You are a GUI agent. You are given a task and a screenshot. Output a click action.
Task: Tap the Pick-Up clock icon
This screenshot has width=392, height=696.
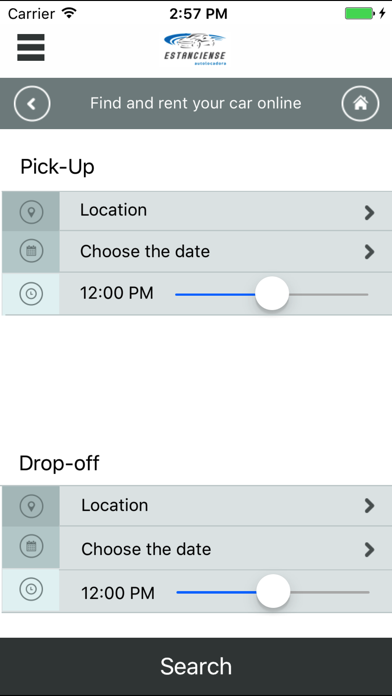pyautogui.click(x=31, y=293)
